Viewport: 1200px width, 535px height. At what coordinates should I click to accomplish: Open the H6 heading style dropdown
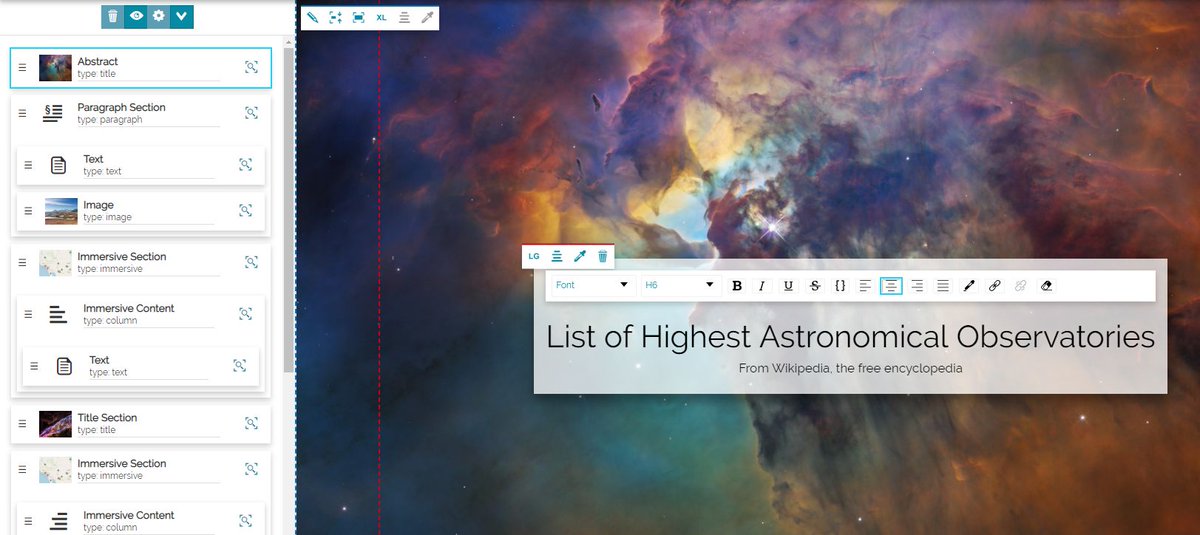tap(680, 285)
